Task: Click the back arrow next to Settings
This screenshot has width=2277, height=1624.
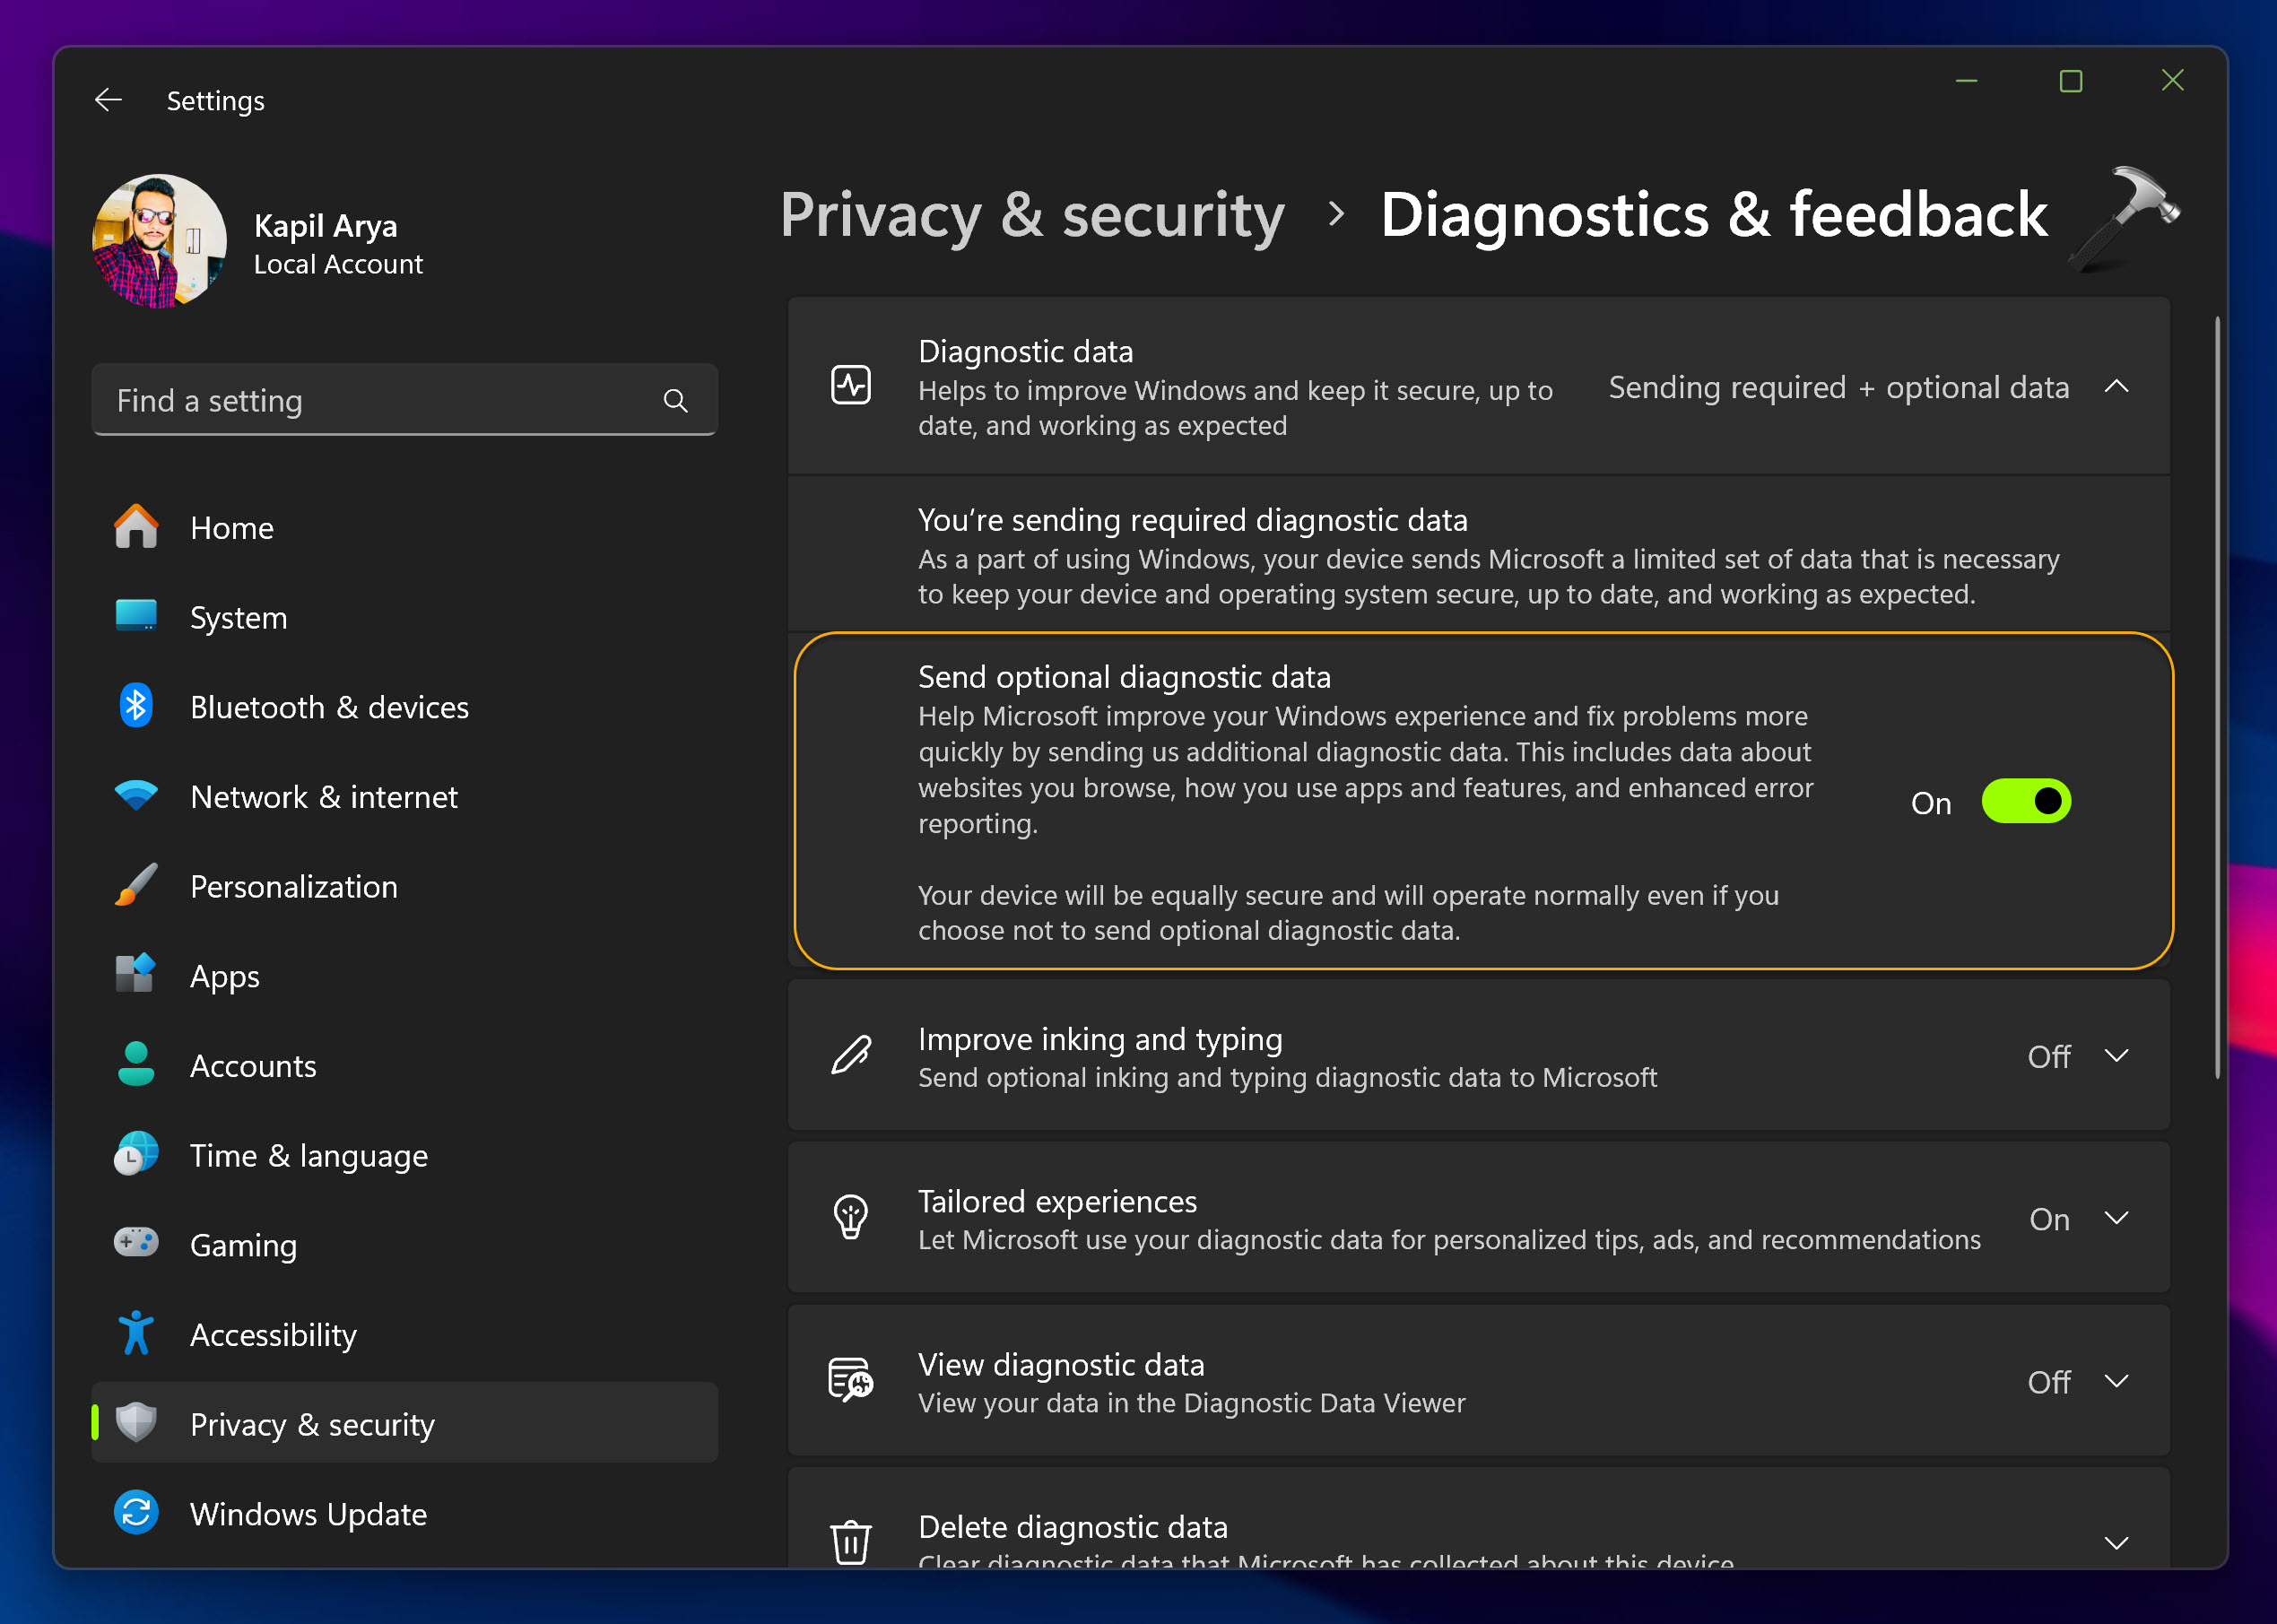Action: 108,99
